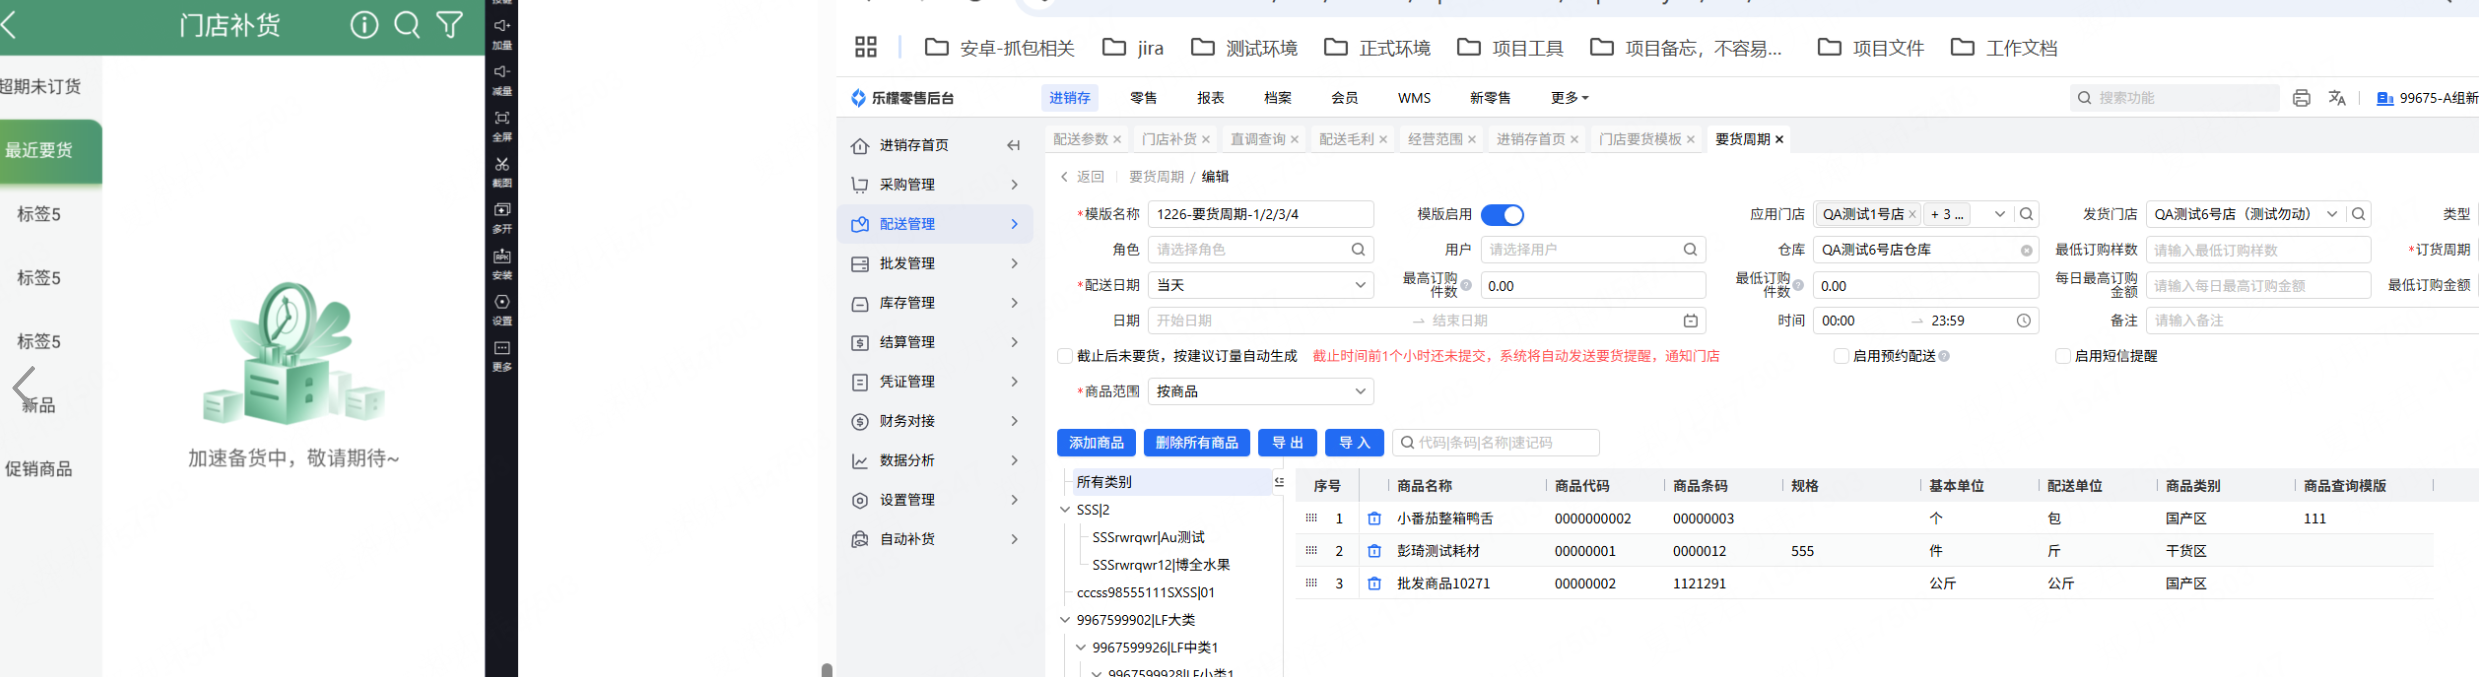Click the info icon next to 门店补货
This screenshot has height=677, width=2479.
tap(364, 24)
